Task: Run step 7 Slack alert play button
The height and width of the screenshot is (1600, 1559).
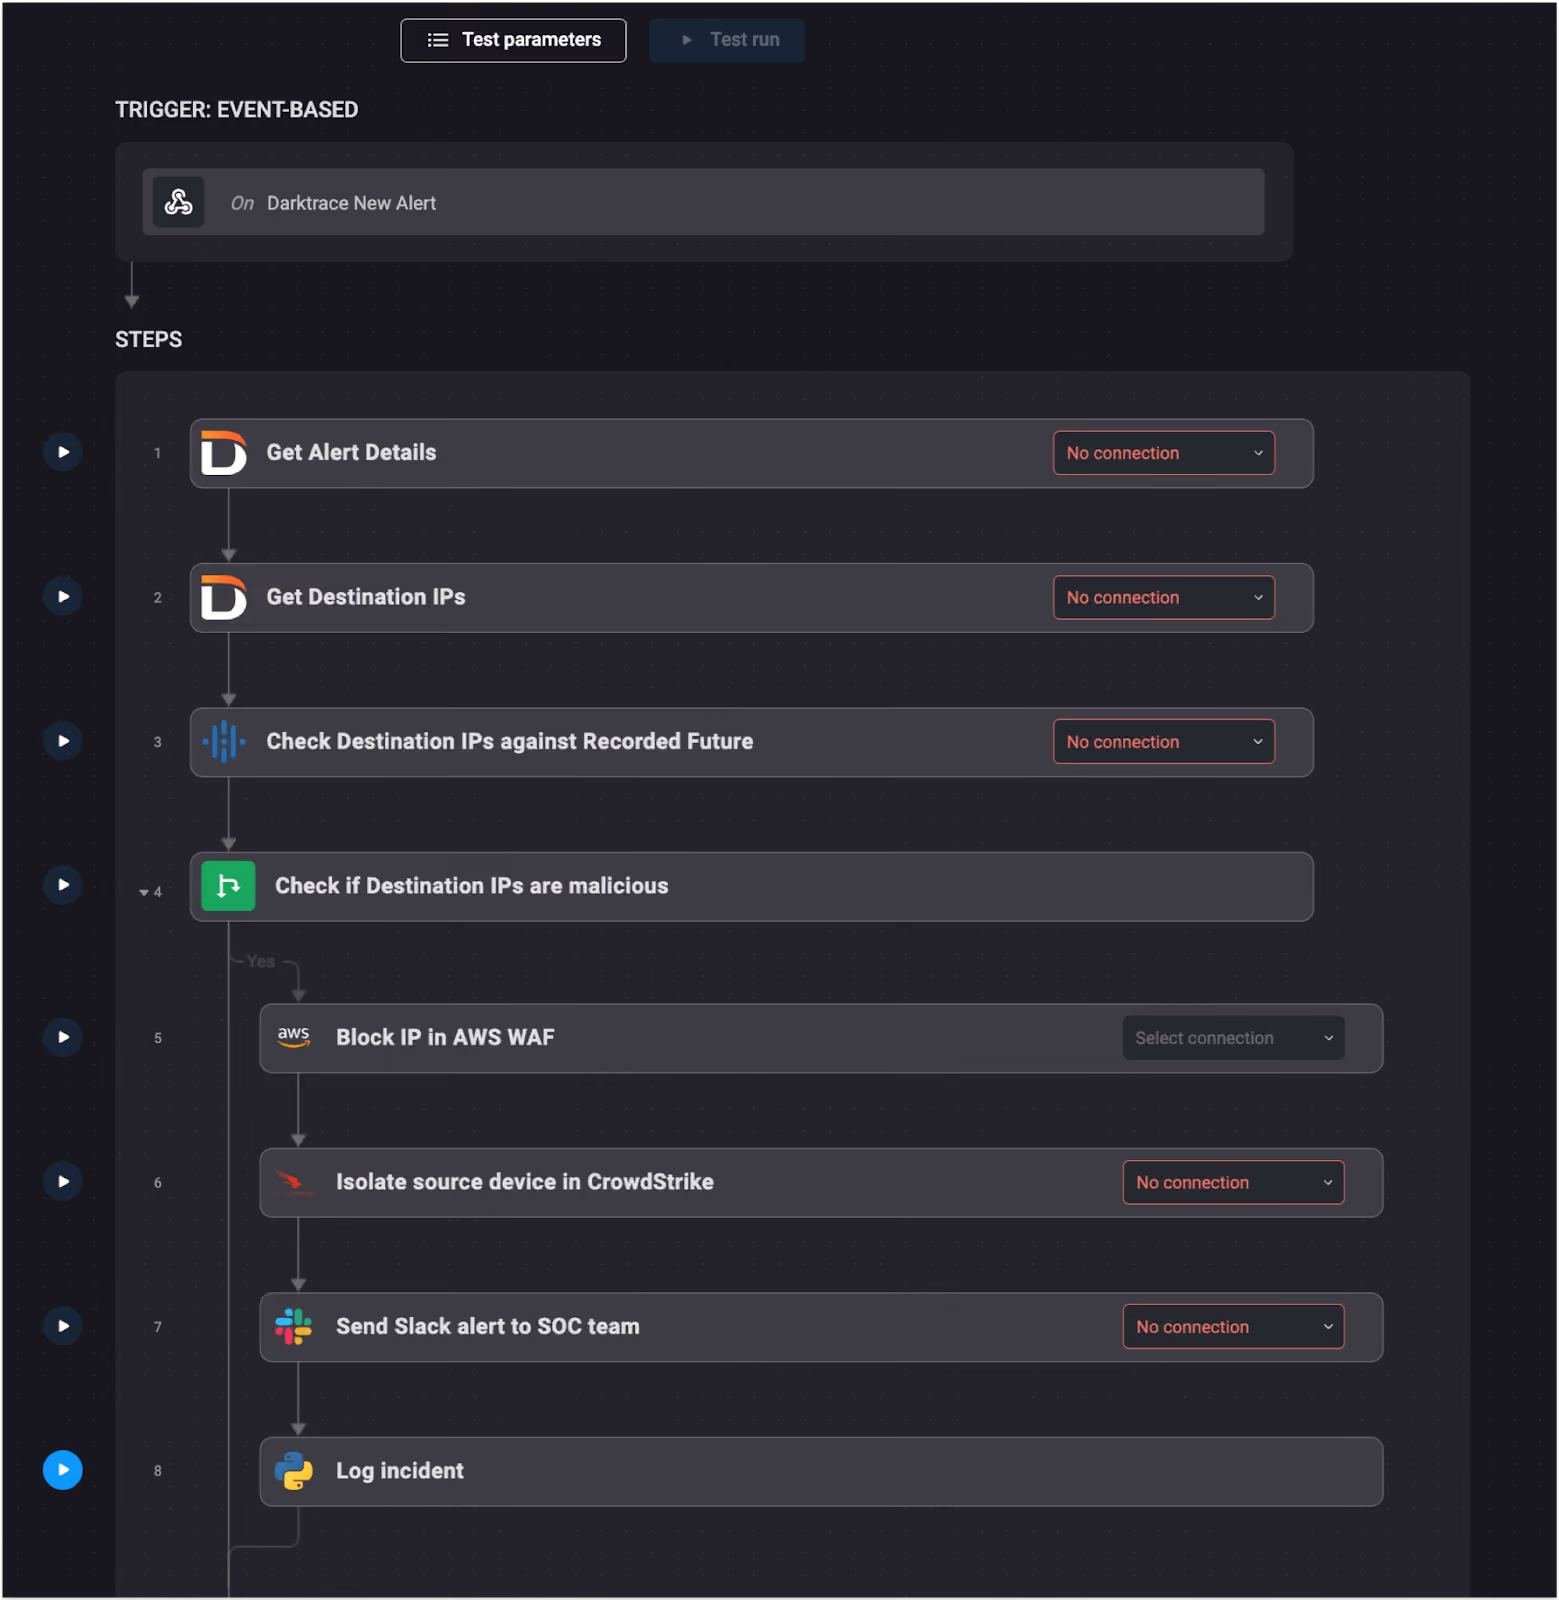Action: (63, 1326)
